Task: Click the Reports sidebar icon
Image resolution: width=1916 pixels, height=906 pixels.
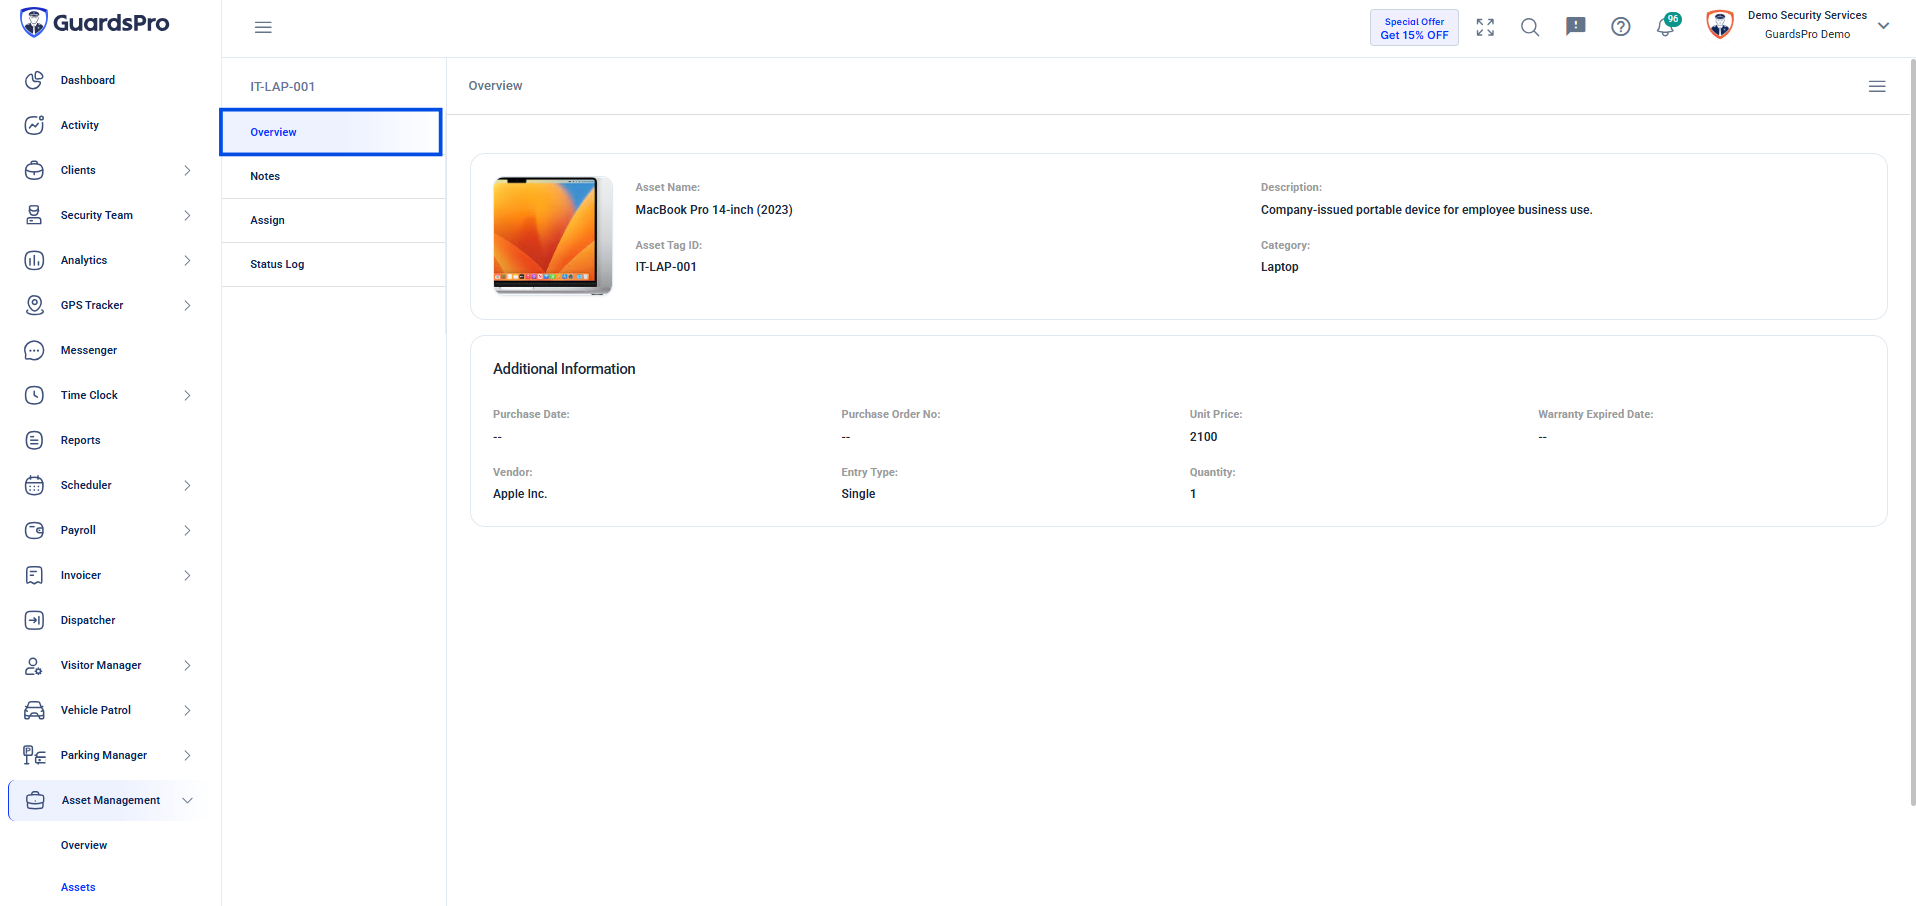Action: click(34, 440)
